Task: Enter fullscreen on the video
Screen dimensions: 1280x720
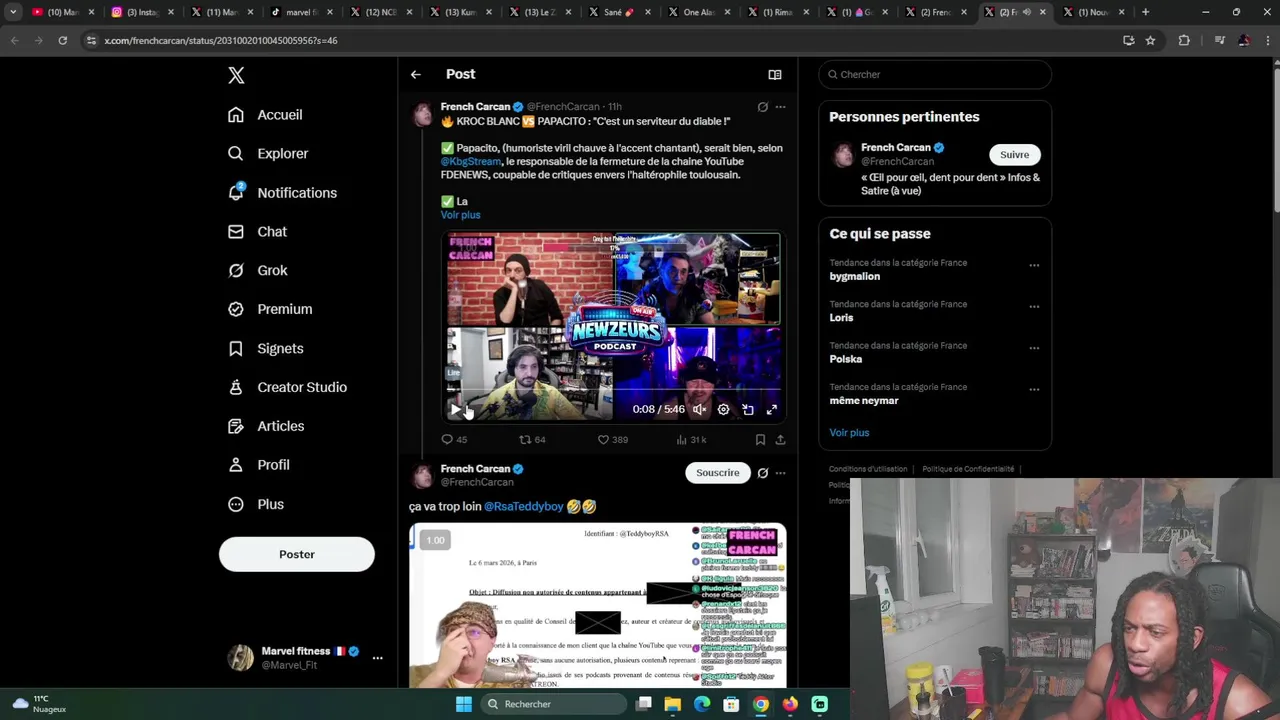Action: pos(772,410)
